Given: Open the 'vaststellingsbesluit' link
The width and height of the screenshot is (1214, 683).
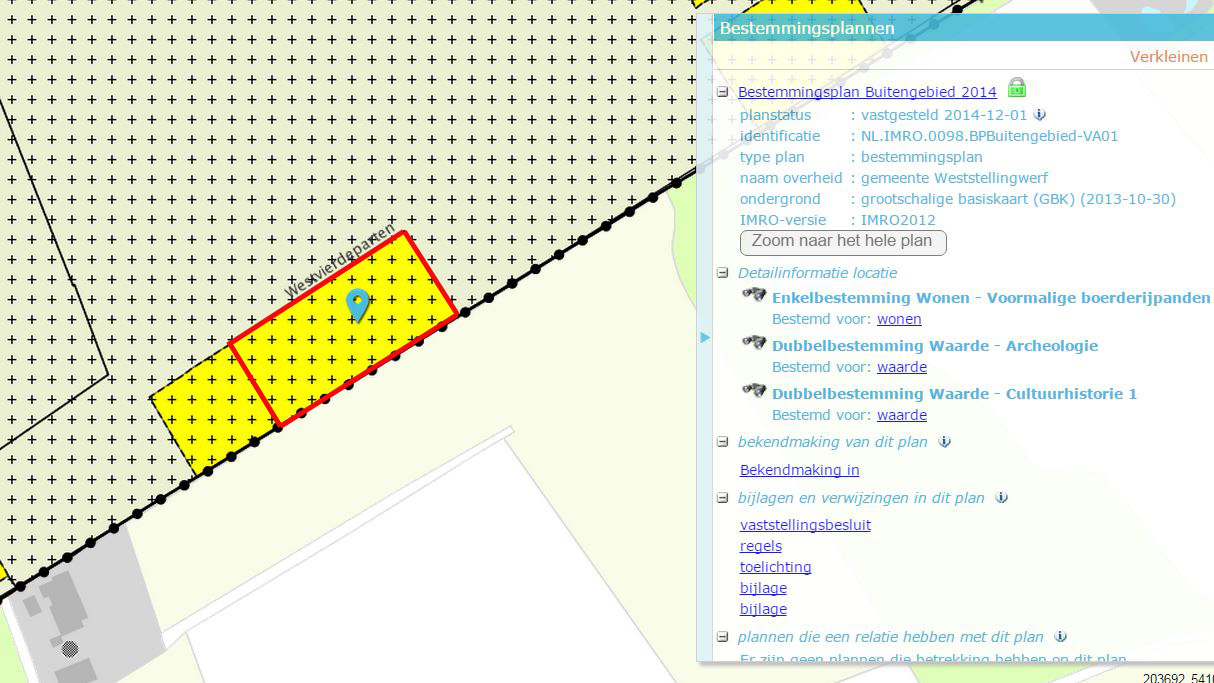Looking at the screenshot, I should click(805, 525).
